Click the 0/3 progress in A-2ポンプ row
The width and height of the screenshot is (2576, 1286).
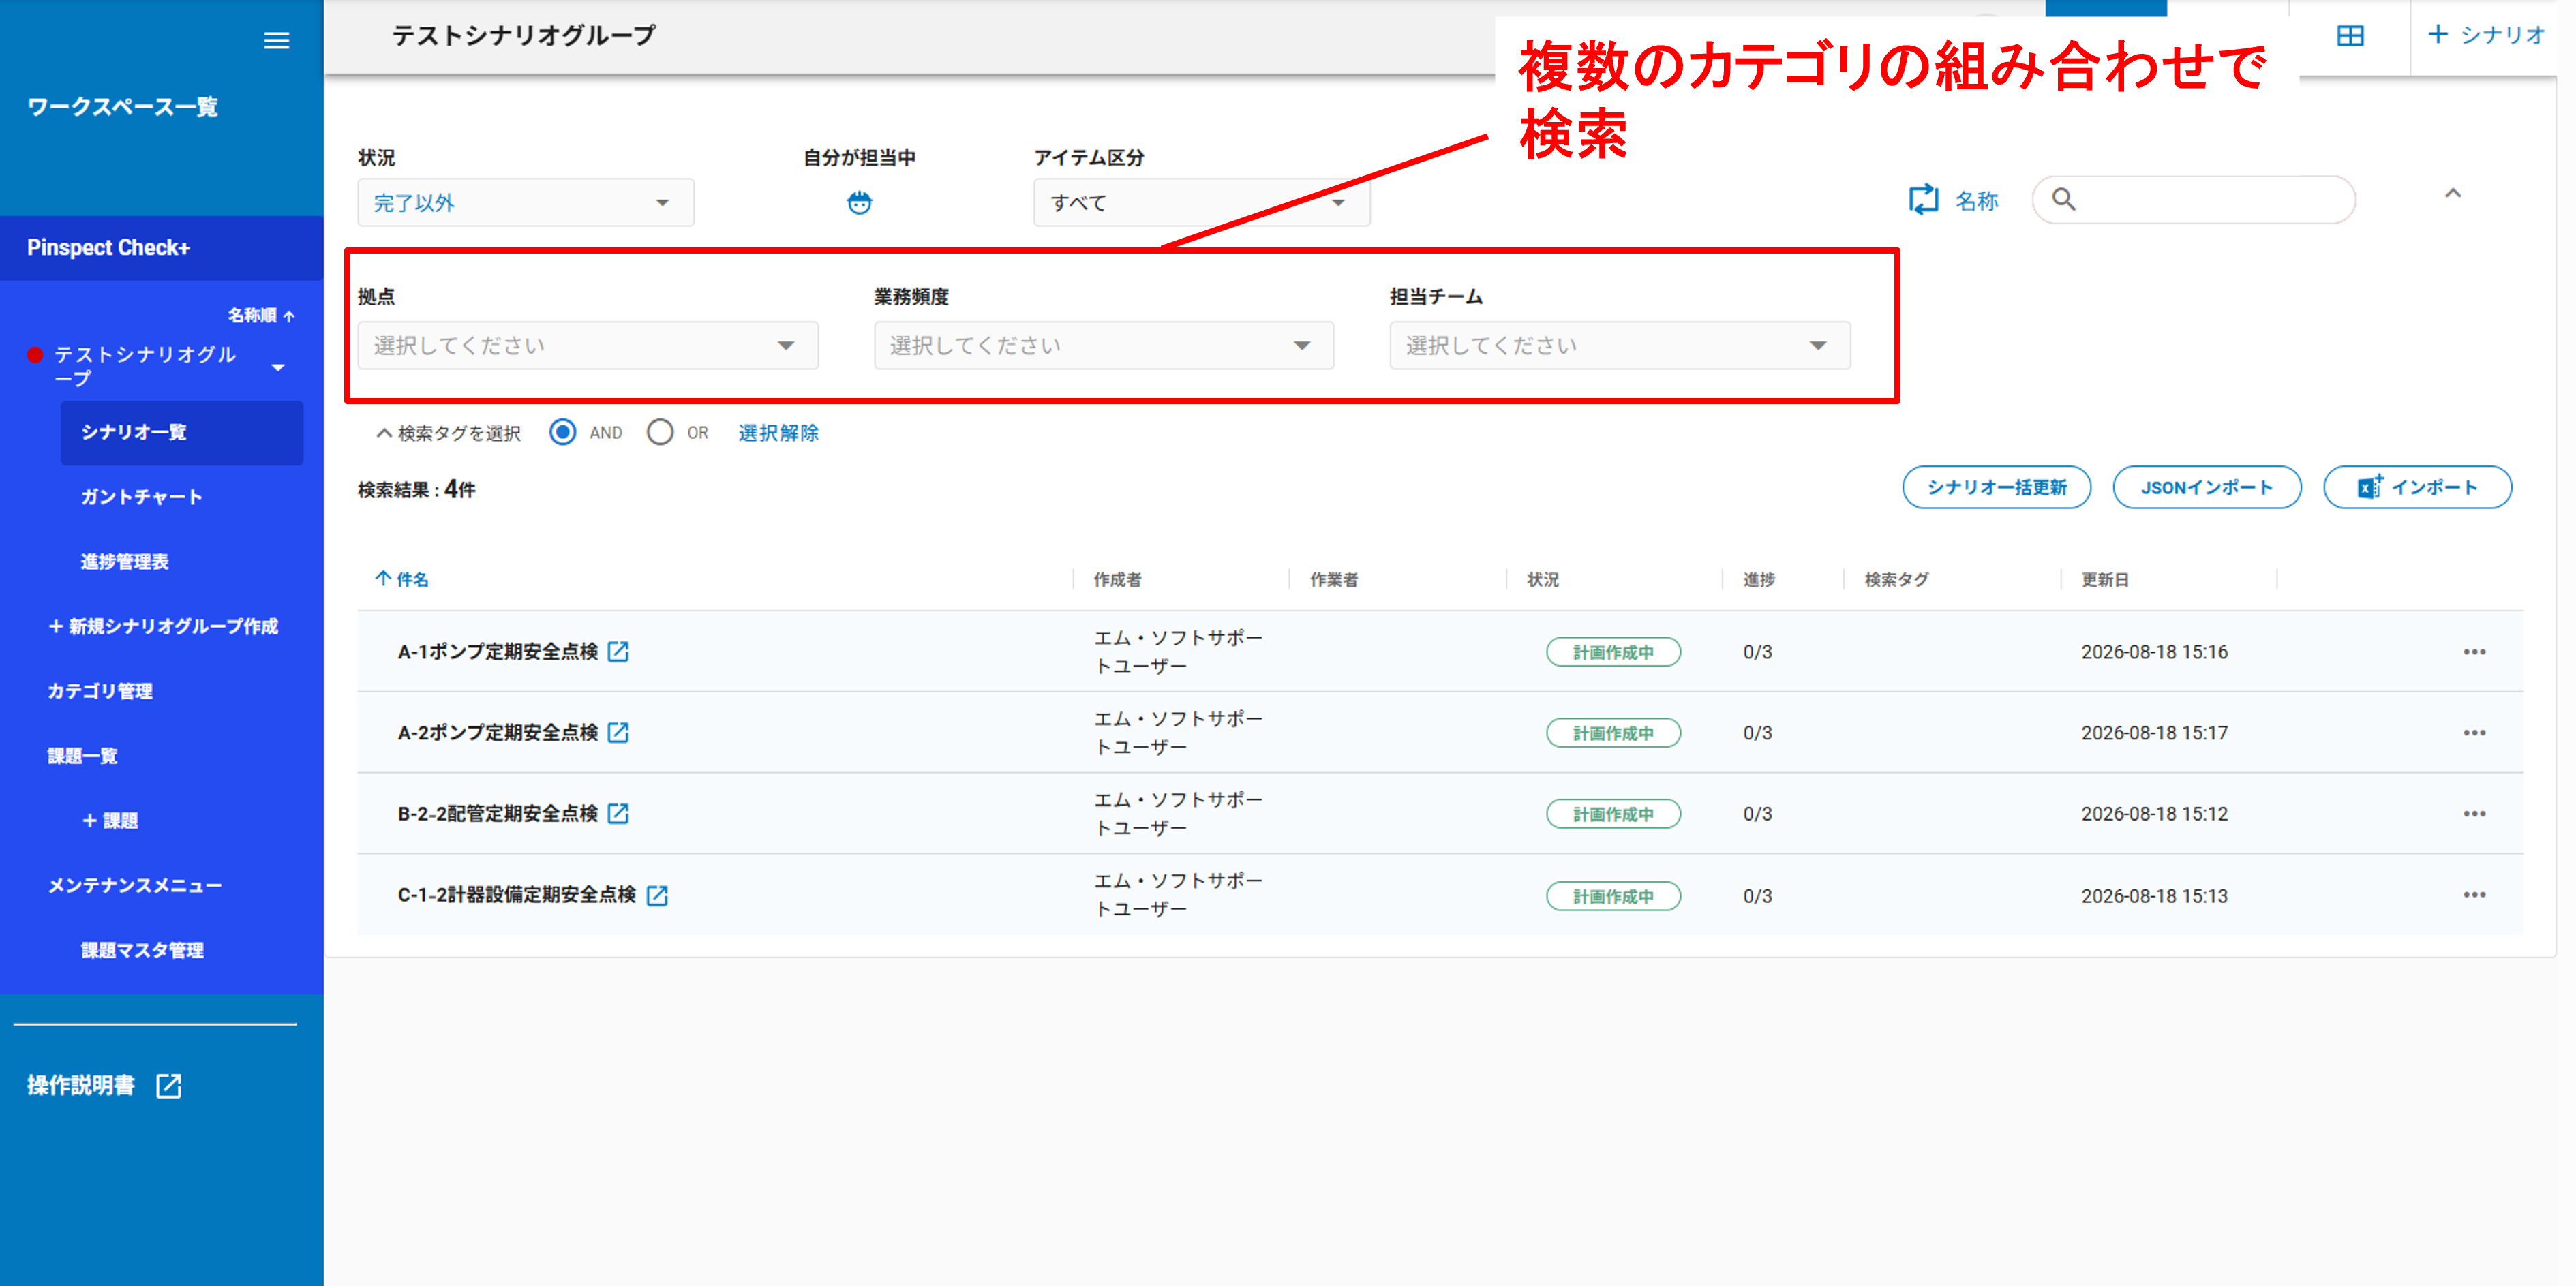tap(1757, 733)
